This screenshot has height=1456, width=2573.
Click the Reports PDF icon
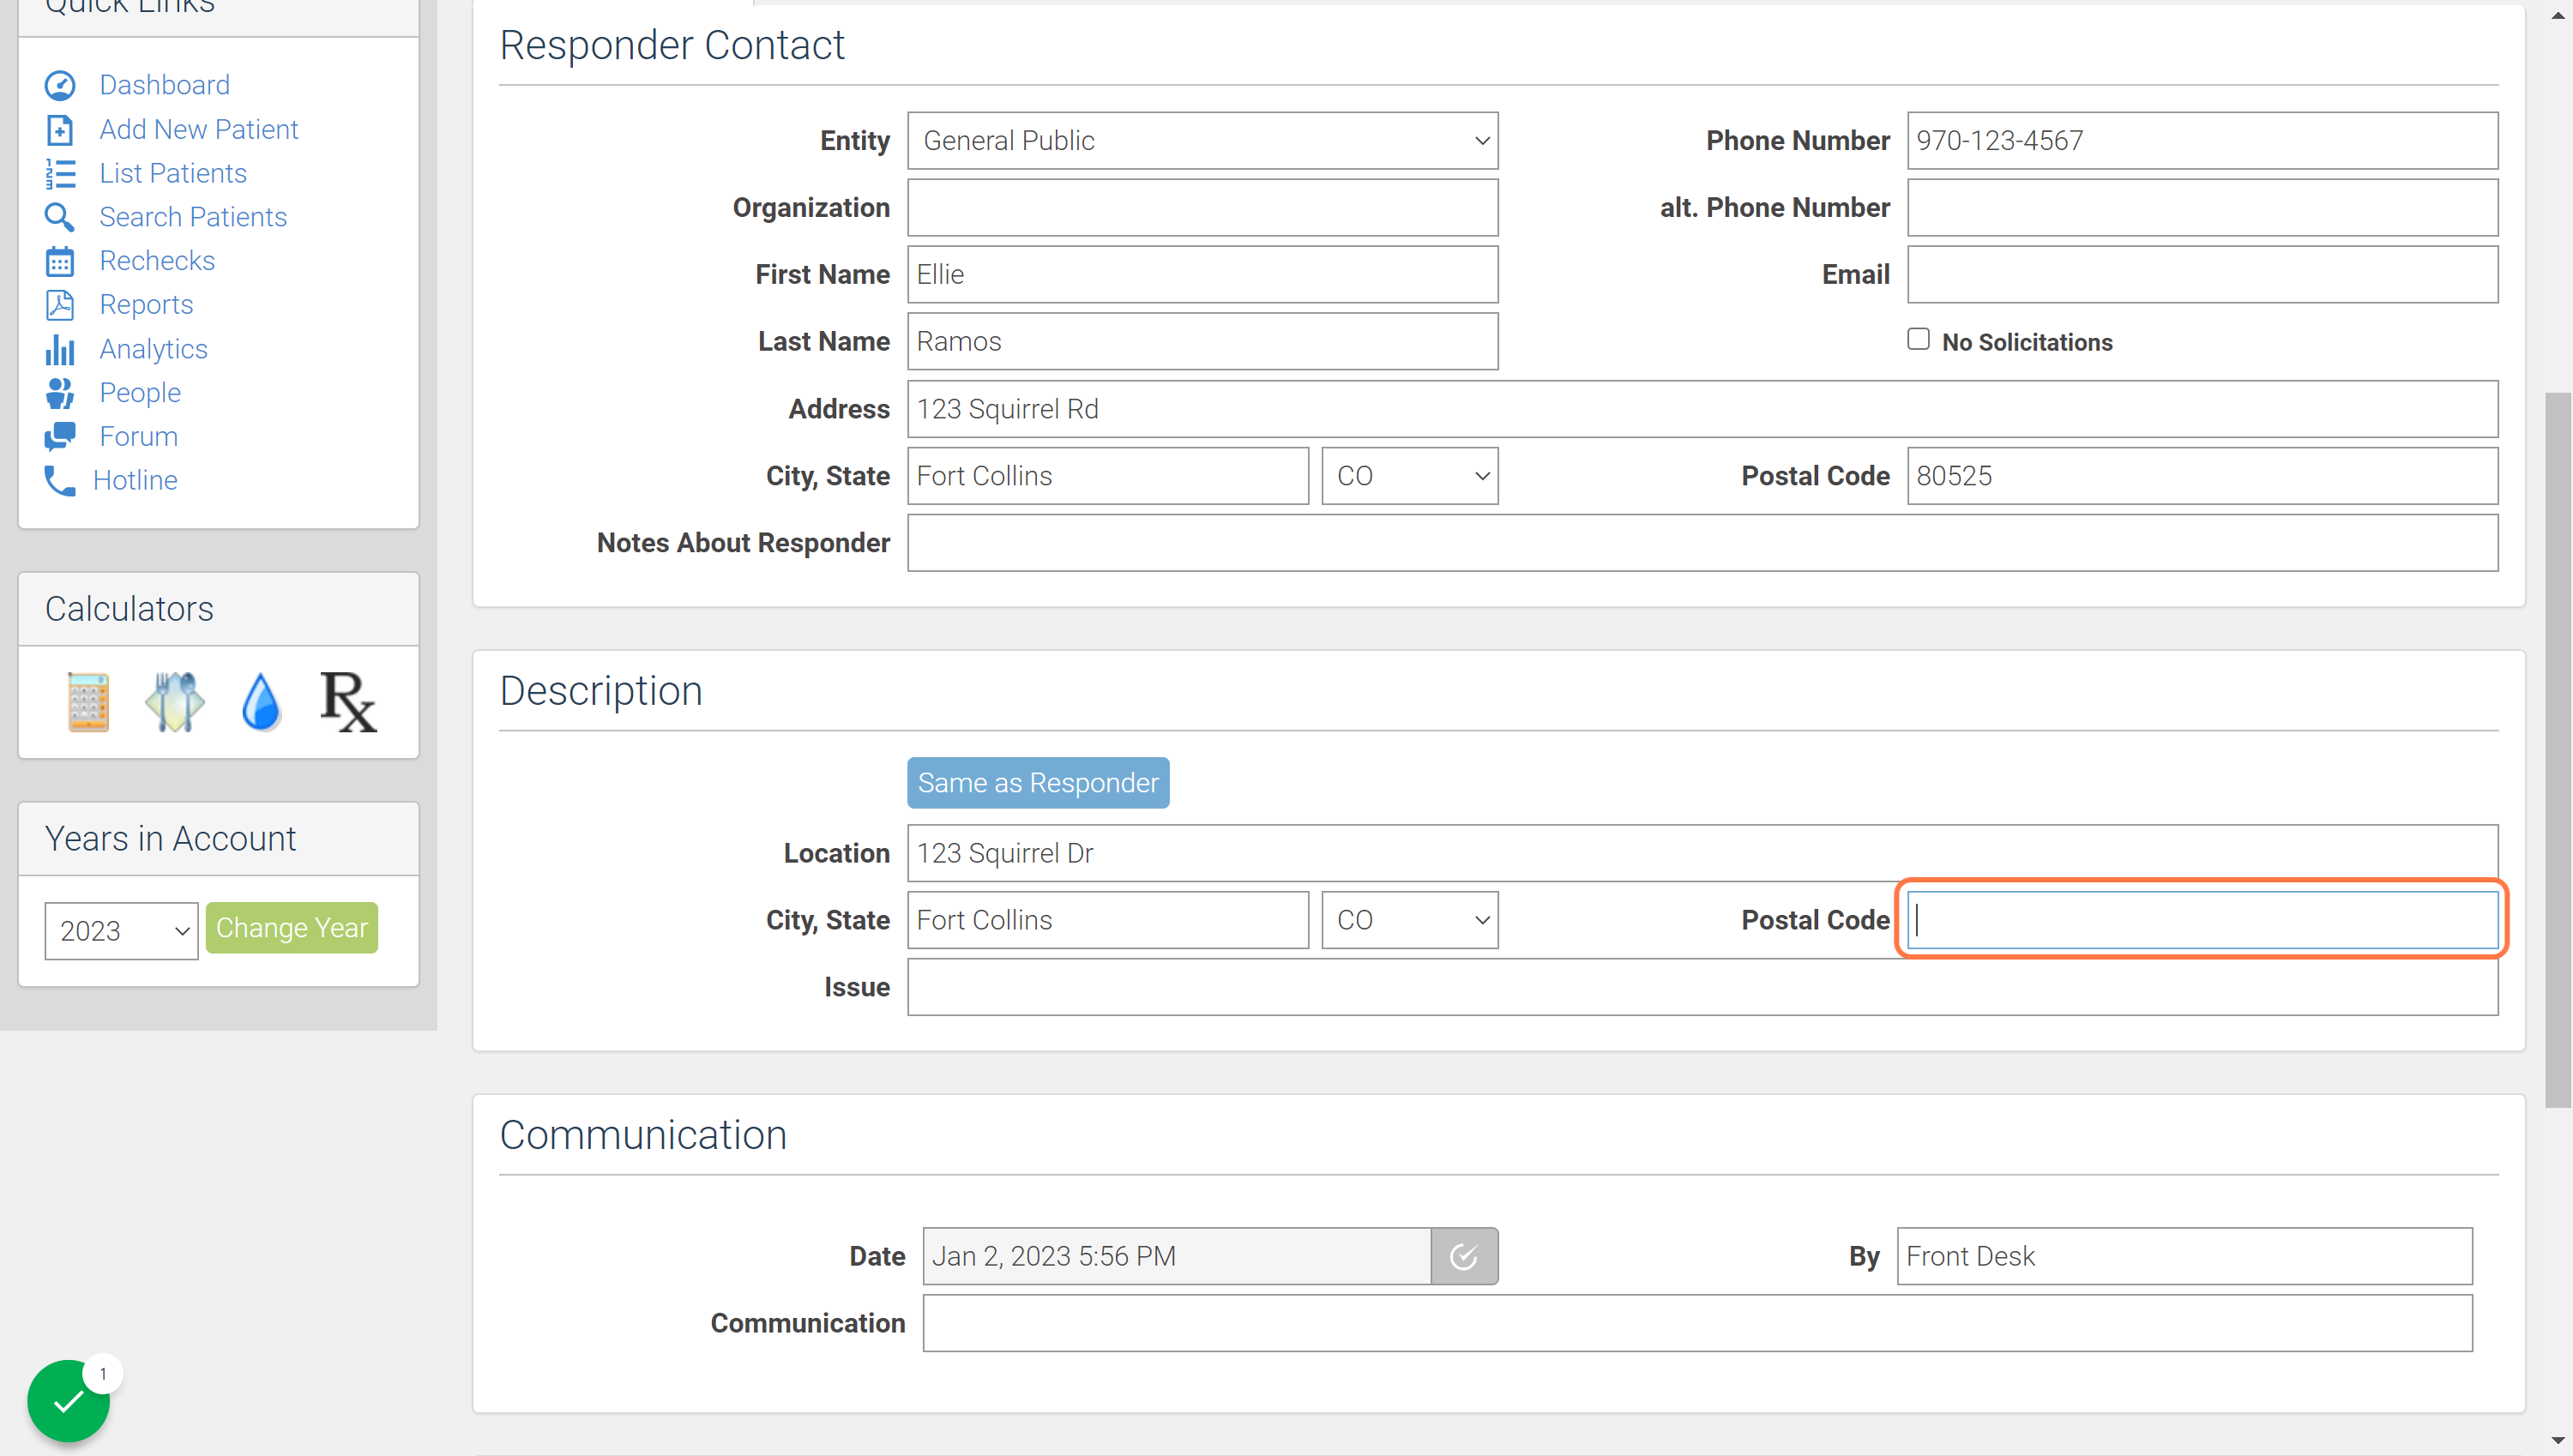(60, 305)
